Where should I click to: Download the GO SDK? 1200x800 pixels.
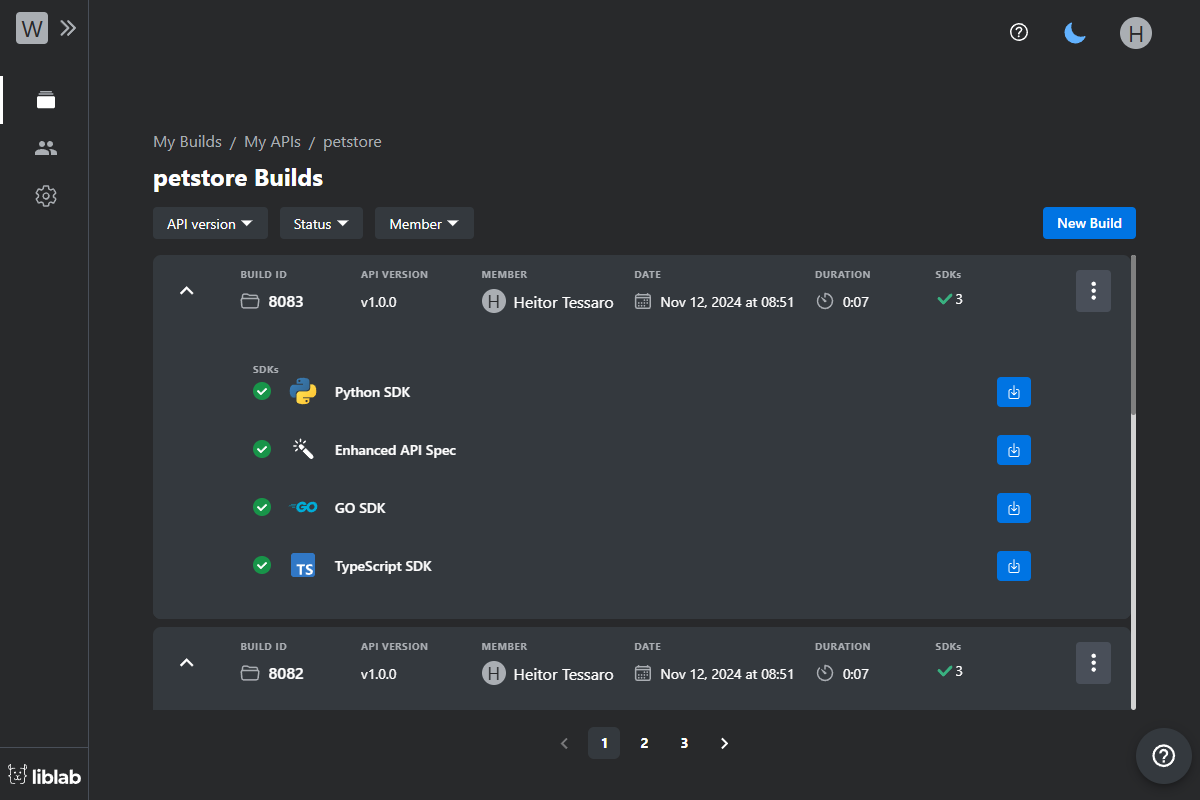pyautogui.click(x=1013, y=508)
